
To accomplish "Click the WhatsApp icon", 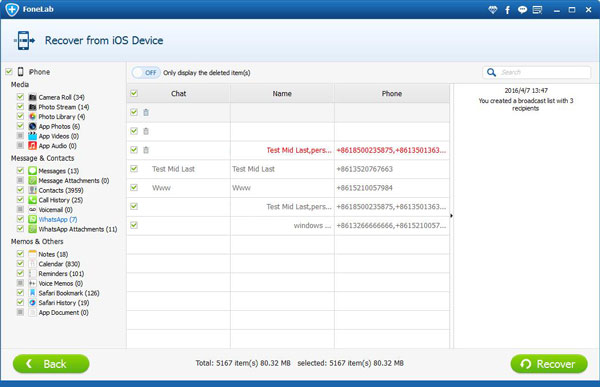I will [x=33, y=219].
